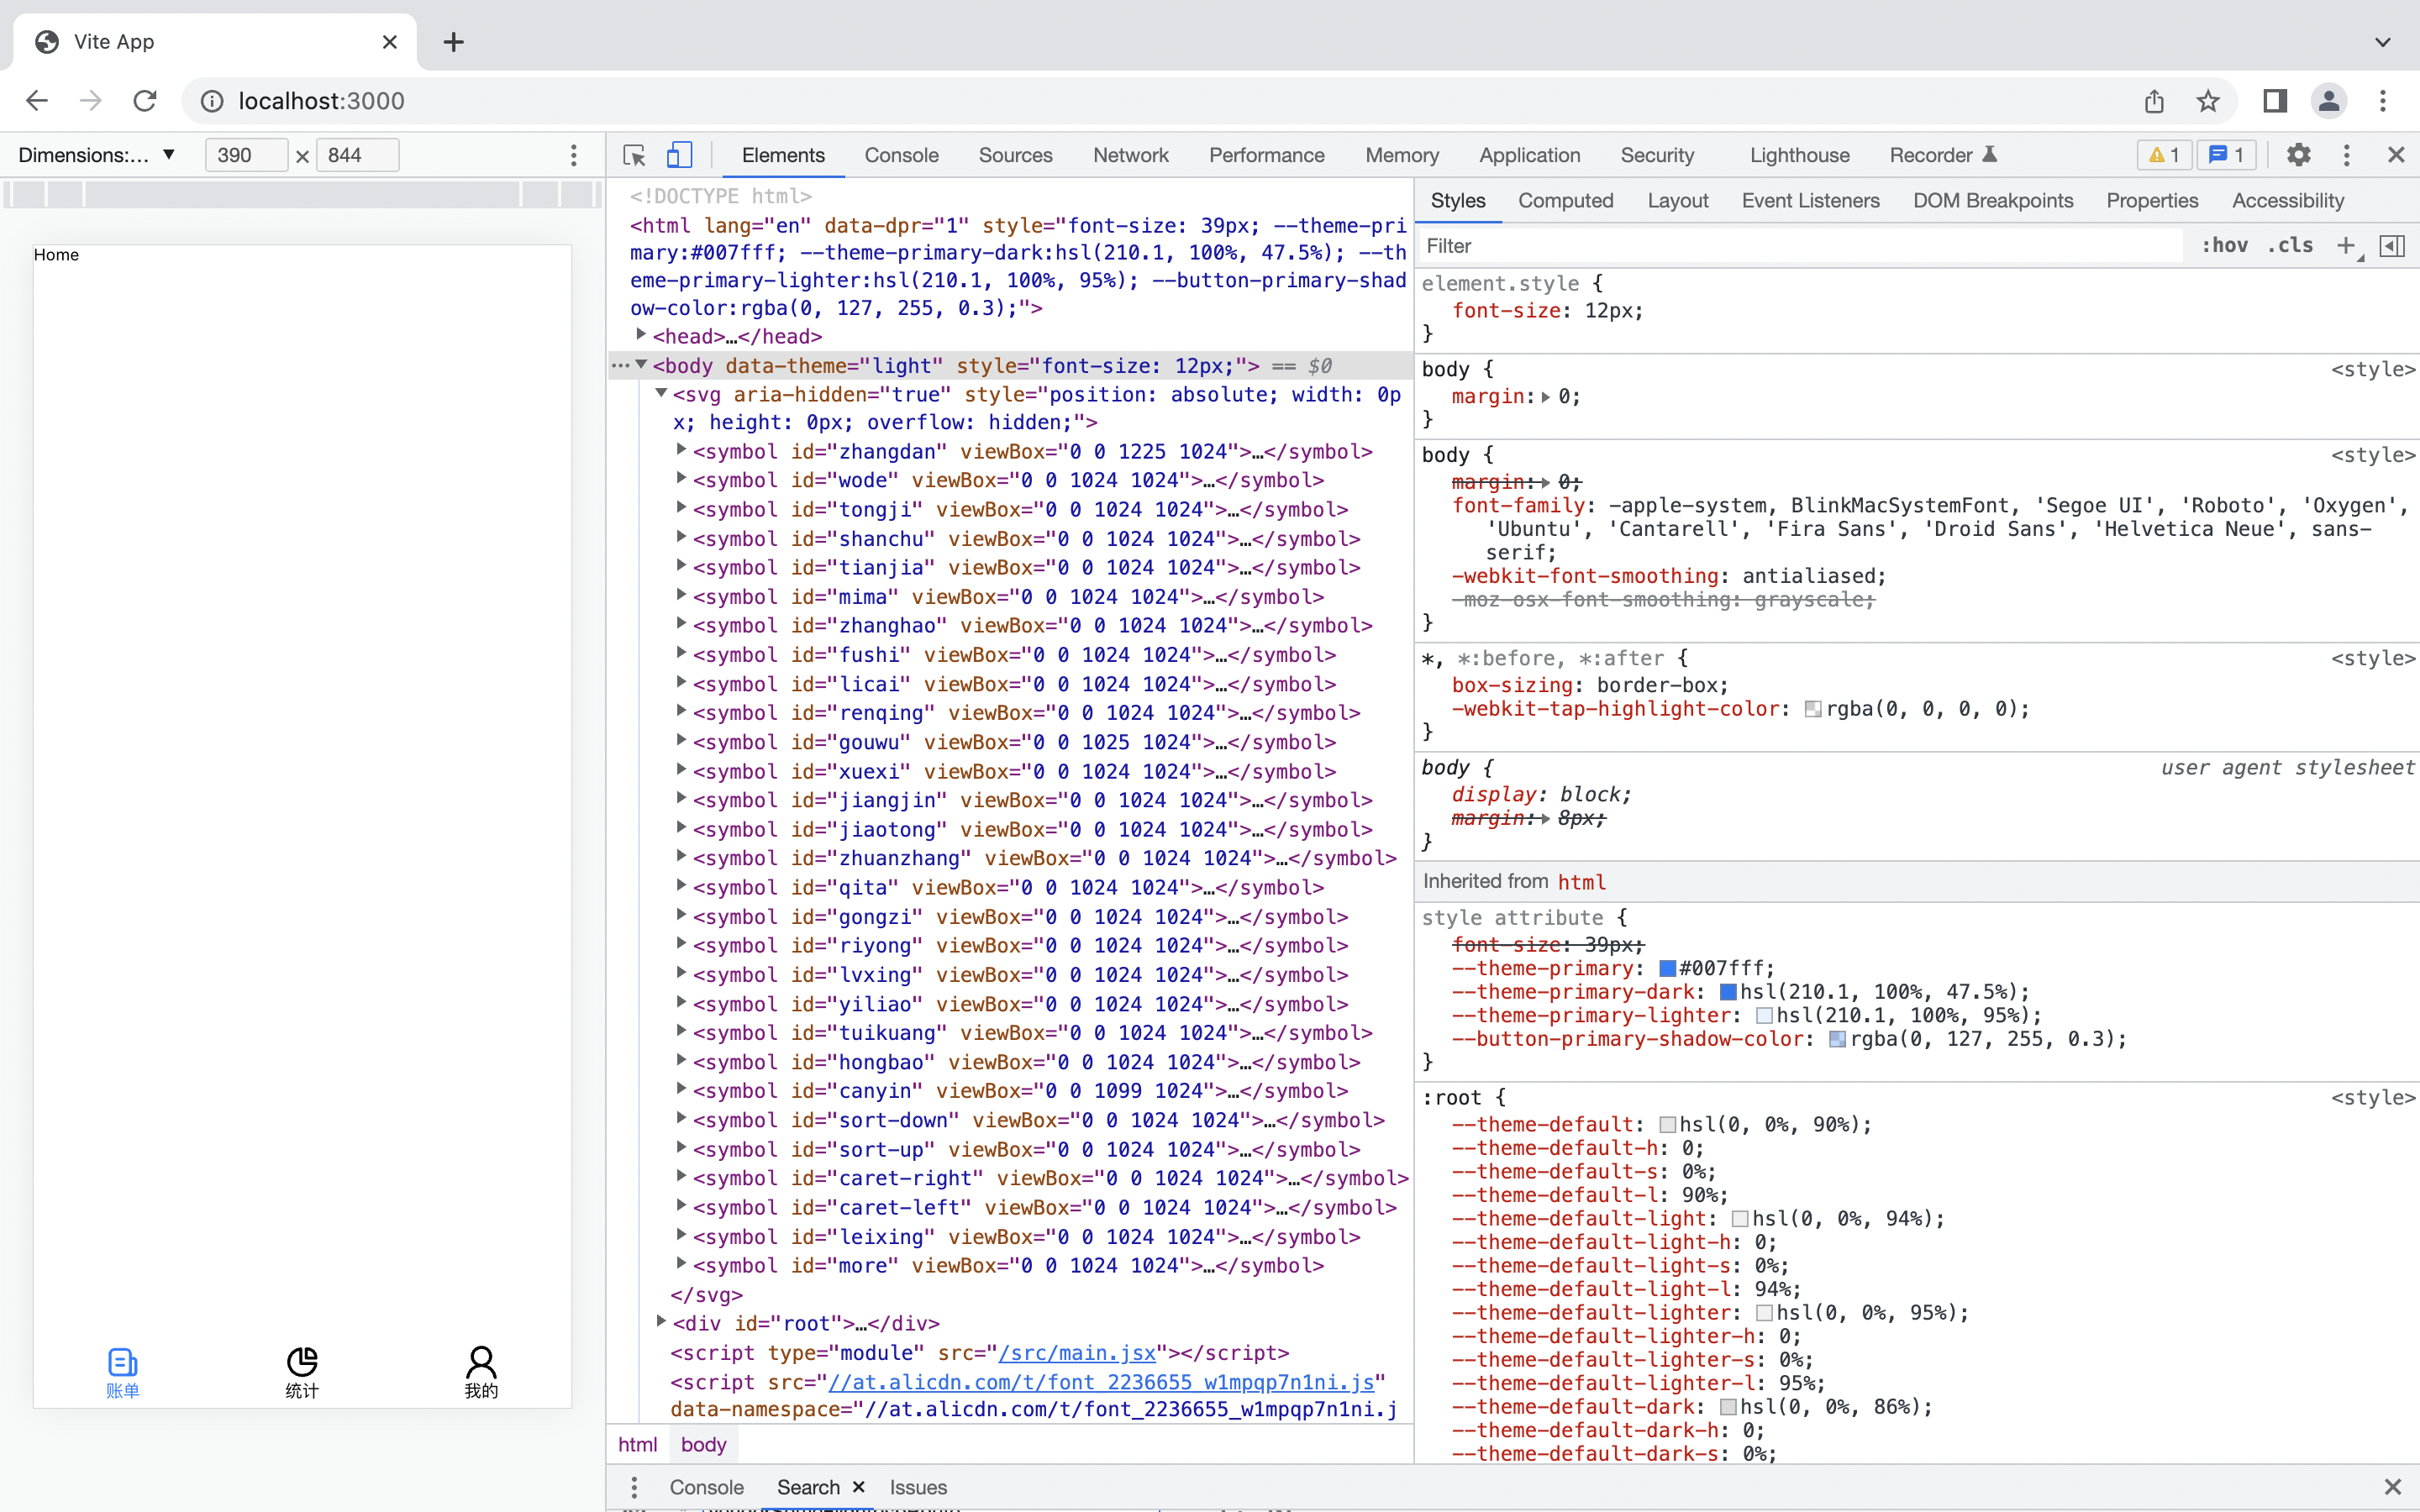
Task: Expand the margin shorthand in body rule
Action: [x=1546, y=397]
